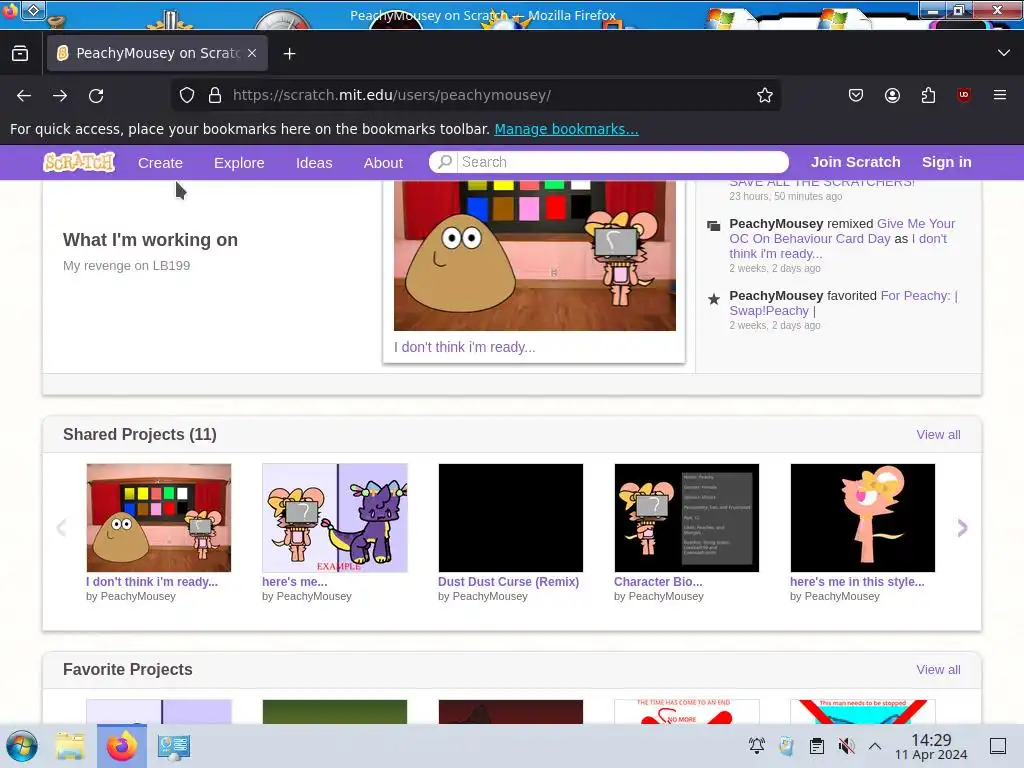The image size is (1024, 768).
Task: Expand the list all tabs chevron
Action: click(x=1004, y=53)
